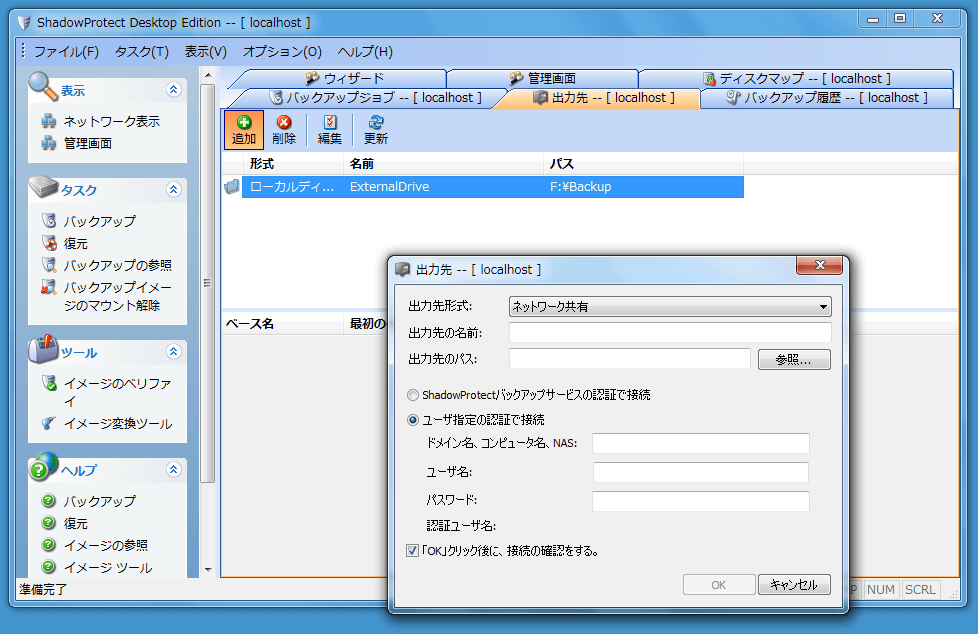978x634 pixels.
Task: Click the キャンセル button in the dialog
Action: 794,585
